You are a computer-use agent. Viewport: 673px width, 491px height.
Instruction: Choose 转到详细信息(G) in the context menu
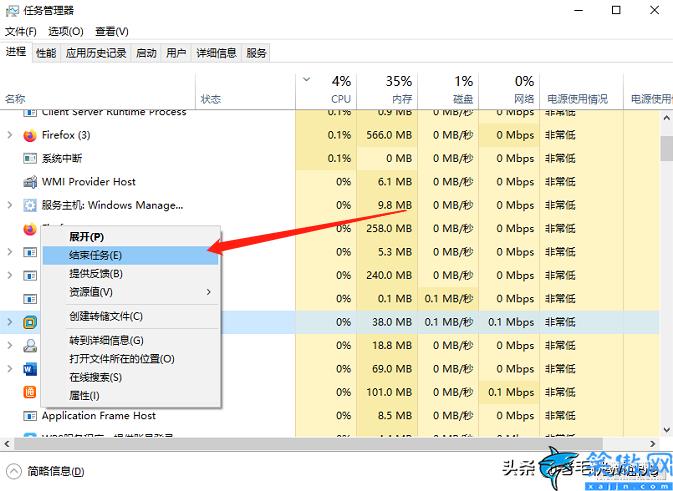[x=130, y=341]
